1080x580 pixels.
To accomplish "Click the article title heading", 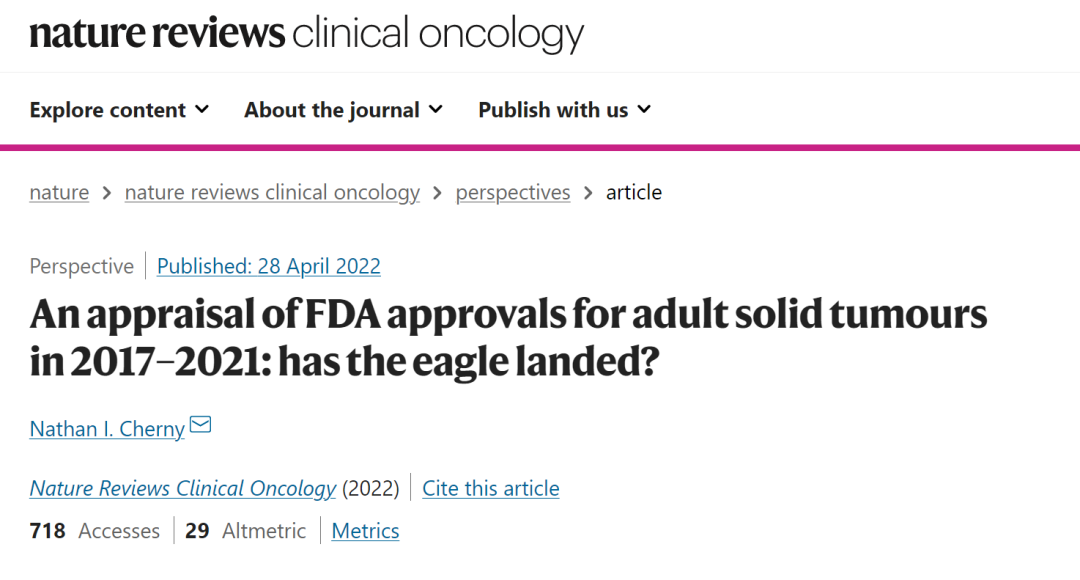I will pos(508,337).
